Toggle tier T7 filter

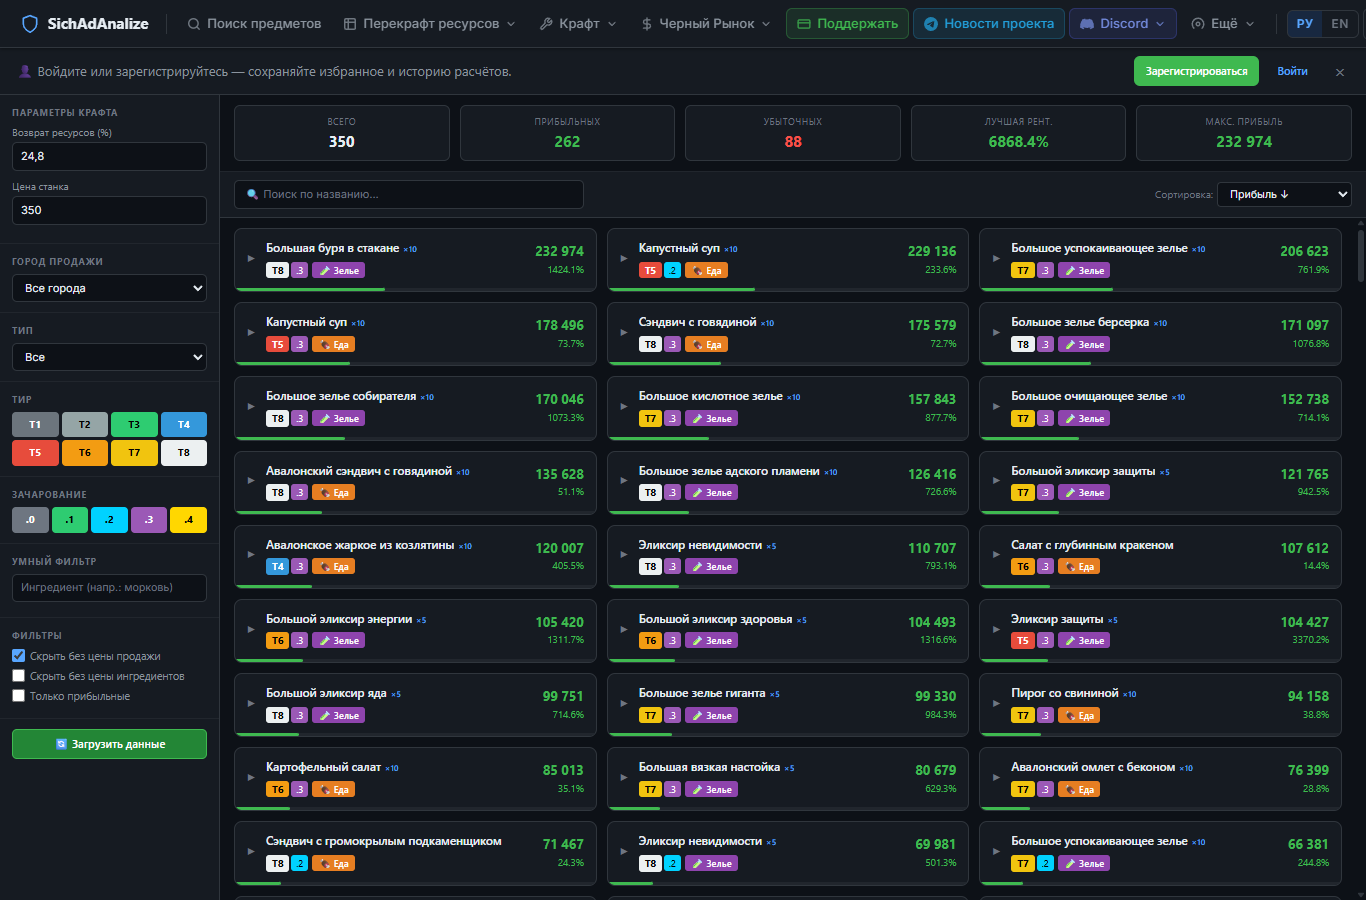click(134, 453)
